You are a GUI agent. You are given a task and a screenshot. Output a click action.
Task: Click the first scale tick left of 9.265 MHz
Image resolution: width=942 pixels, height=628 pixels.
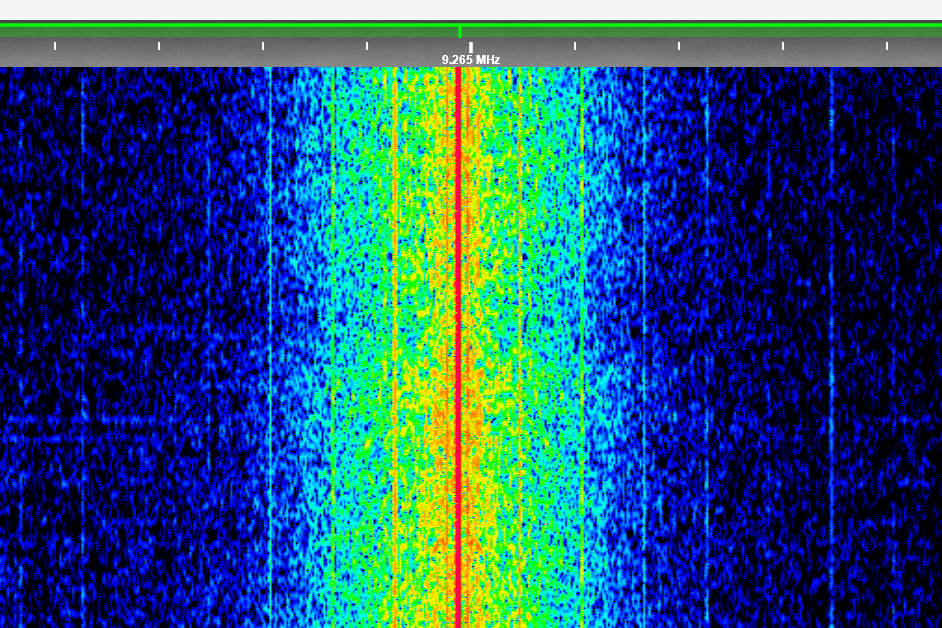tap(367, 45)
